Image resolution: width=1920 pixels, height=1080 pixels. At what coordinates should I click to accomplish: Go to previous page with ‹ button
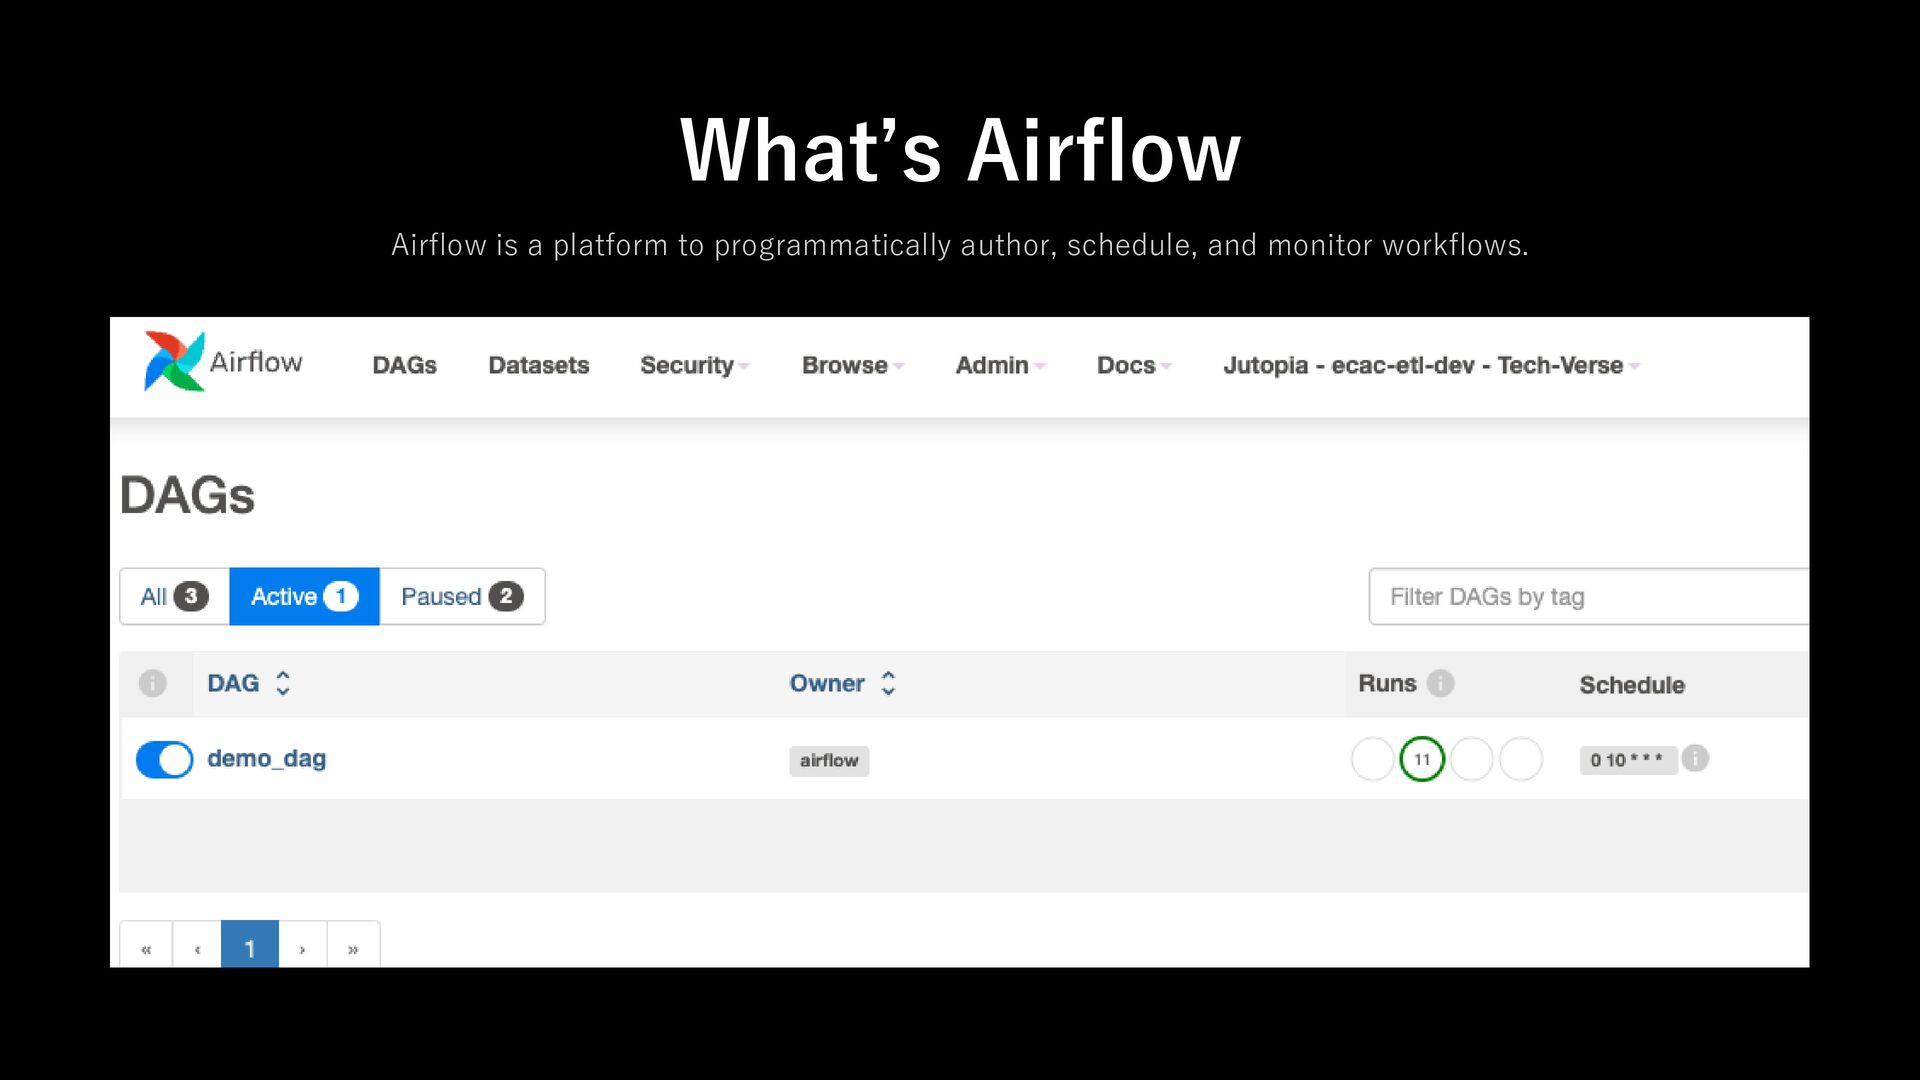[197, 947]
